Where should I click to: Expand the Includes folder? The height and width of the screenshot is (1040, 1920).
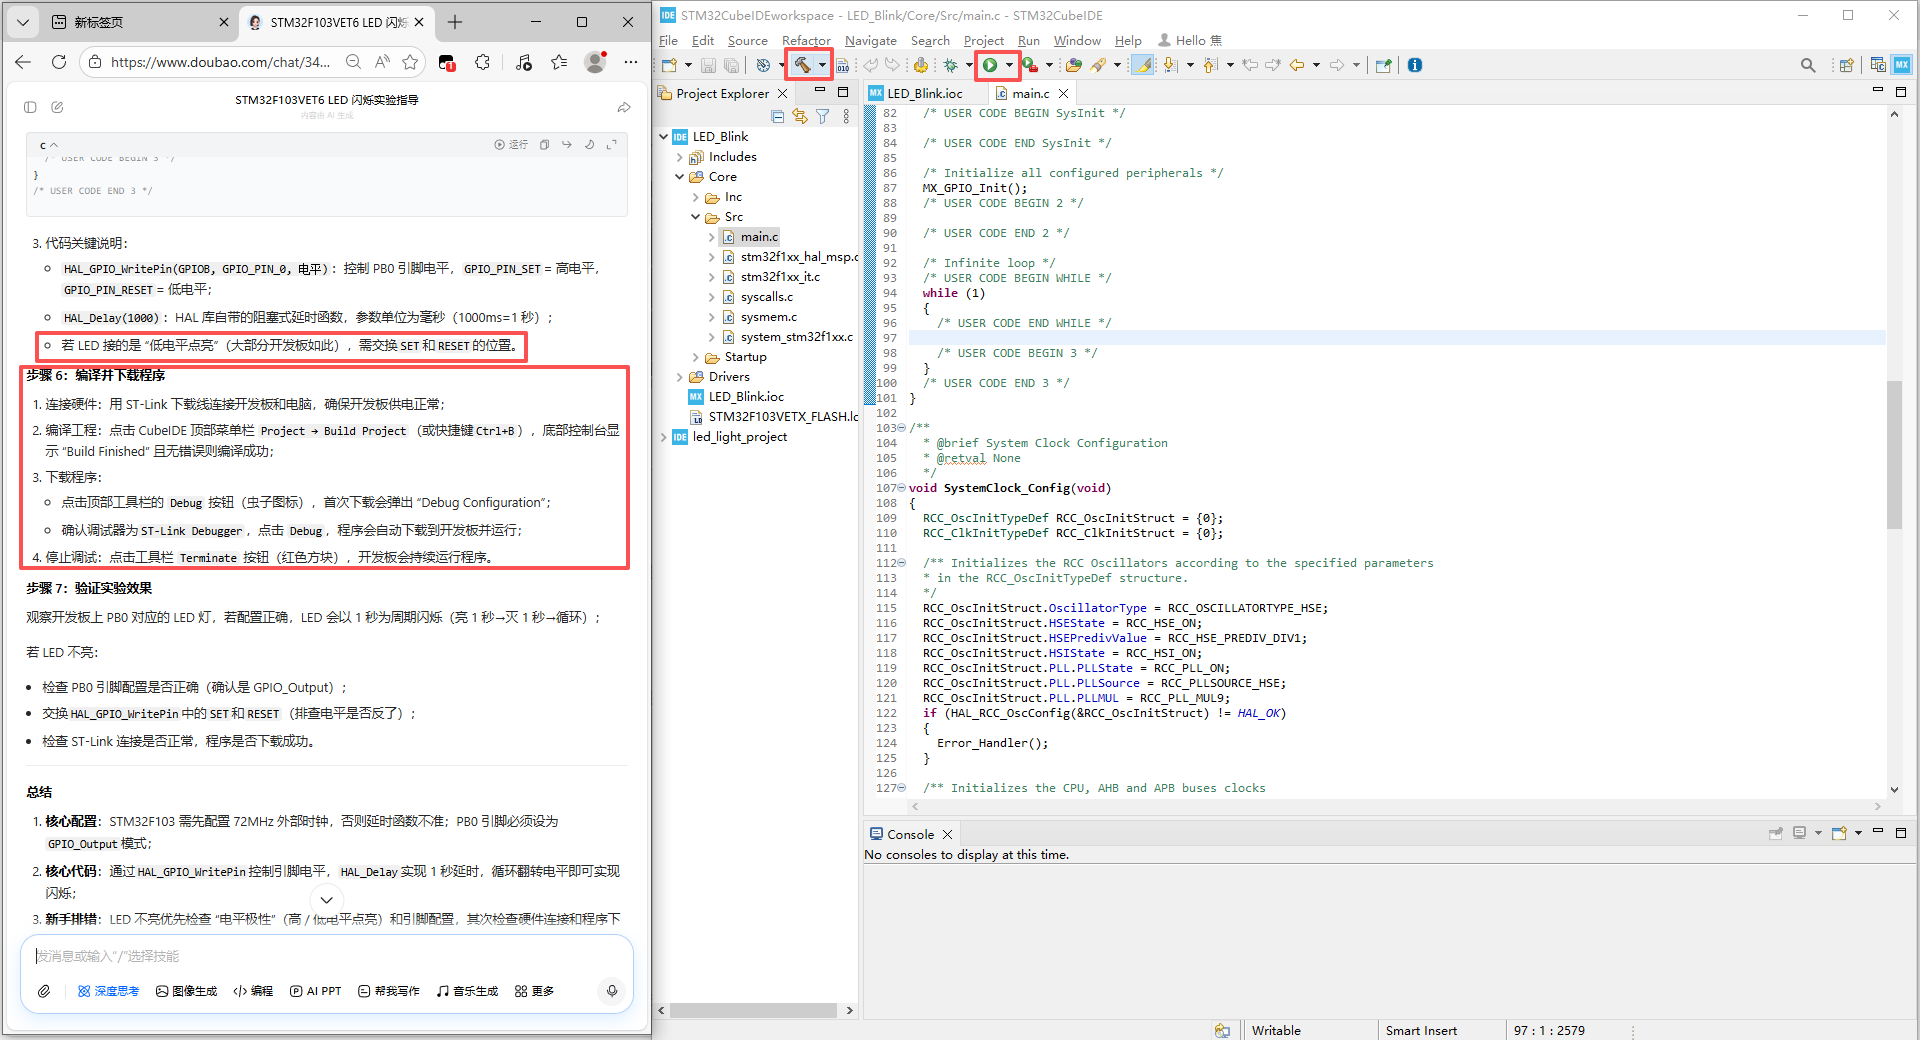680,157
